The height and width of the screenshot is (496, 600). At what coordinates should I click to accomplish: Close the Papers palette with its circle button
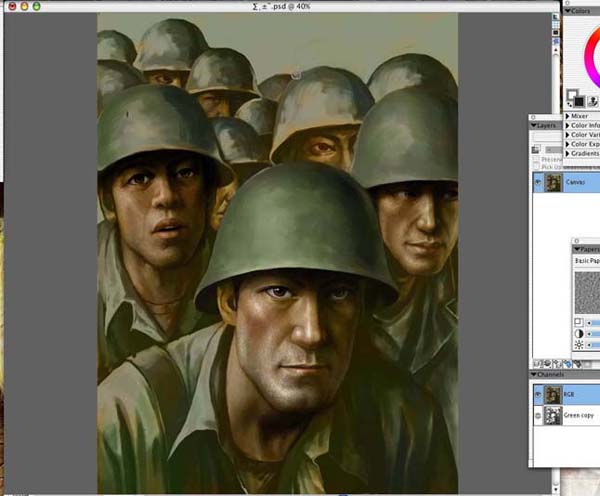tap(577, 241)
